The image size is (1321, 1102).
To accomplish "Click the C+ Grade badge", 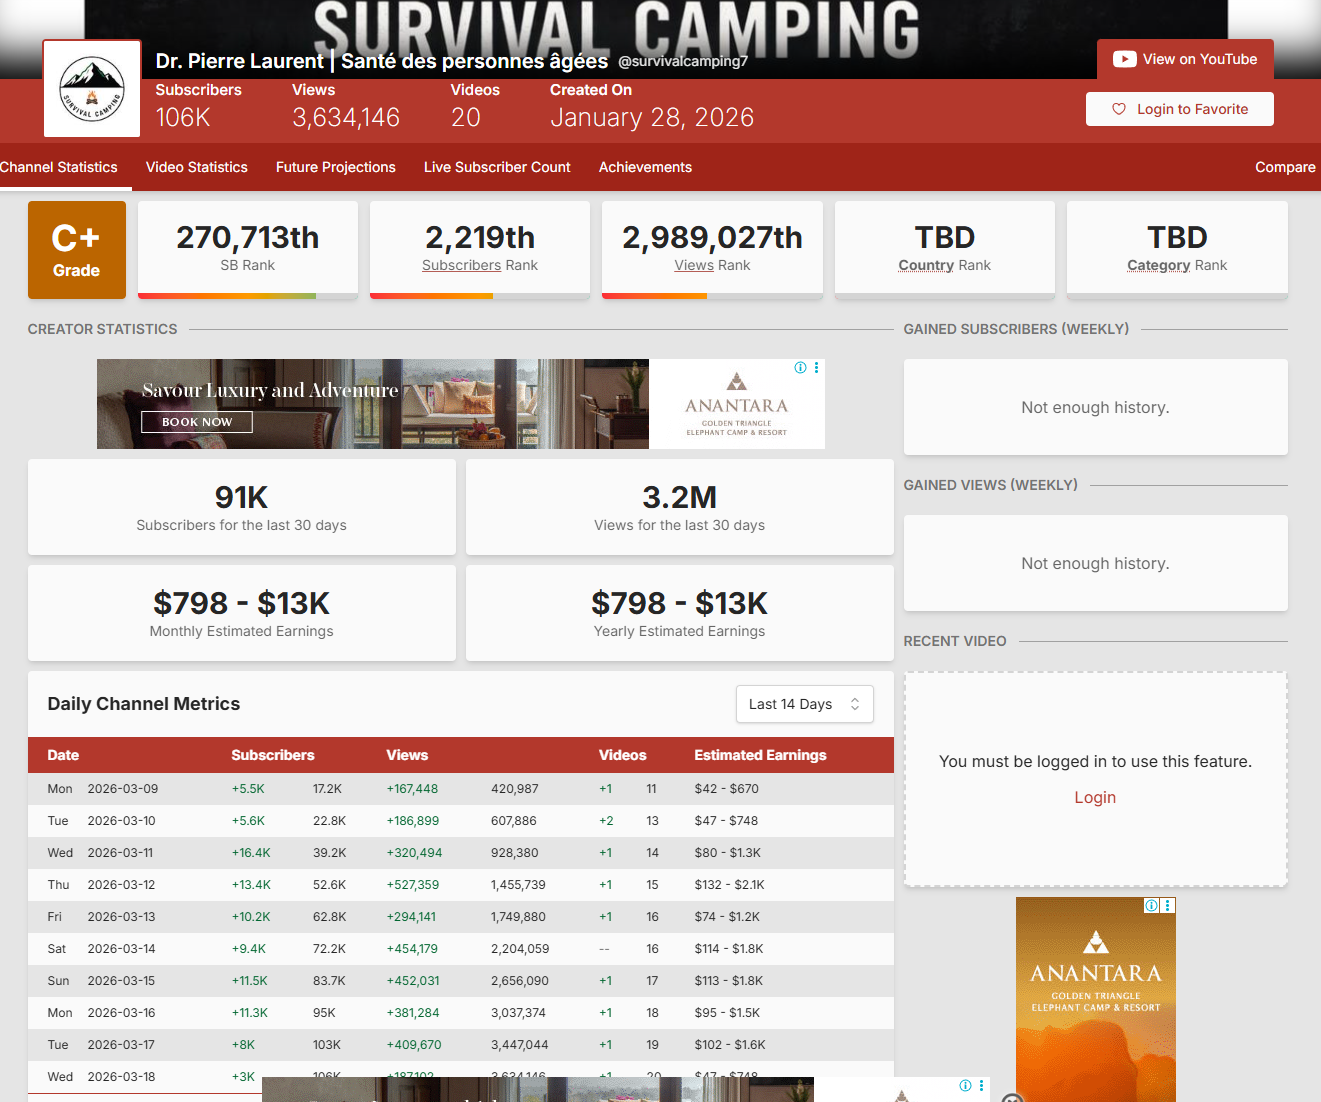I will [x=77, y=250].
